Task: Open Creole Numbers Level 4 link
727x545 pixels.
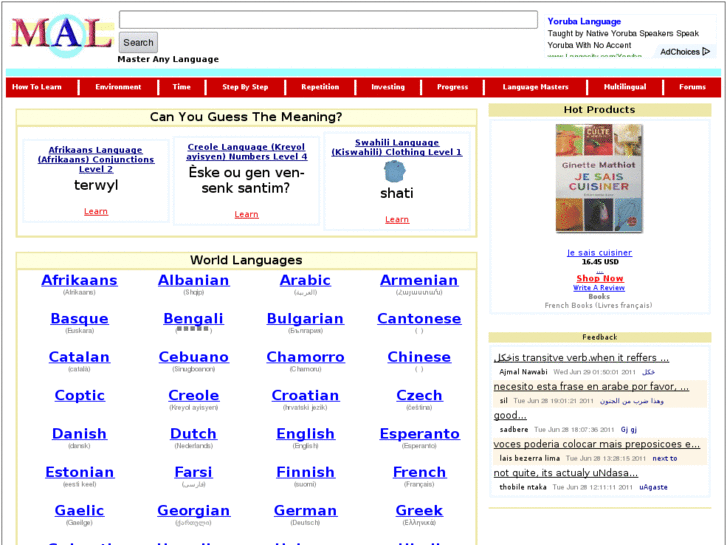Action: pos(246,152)
